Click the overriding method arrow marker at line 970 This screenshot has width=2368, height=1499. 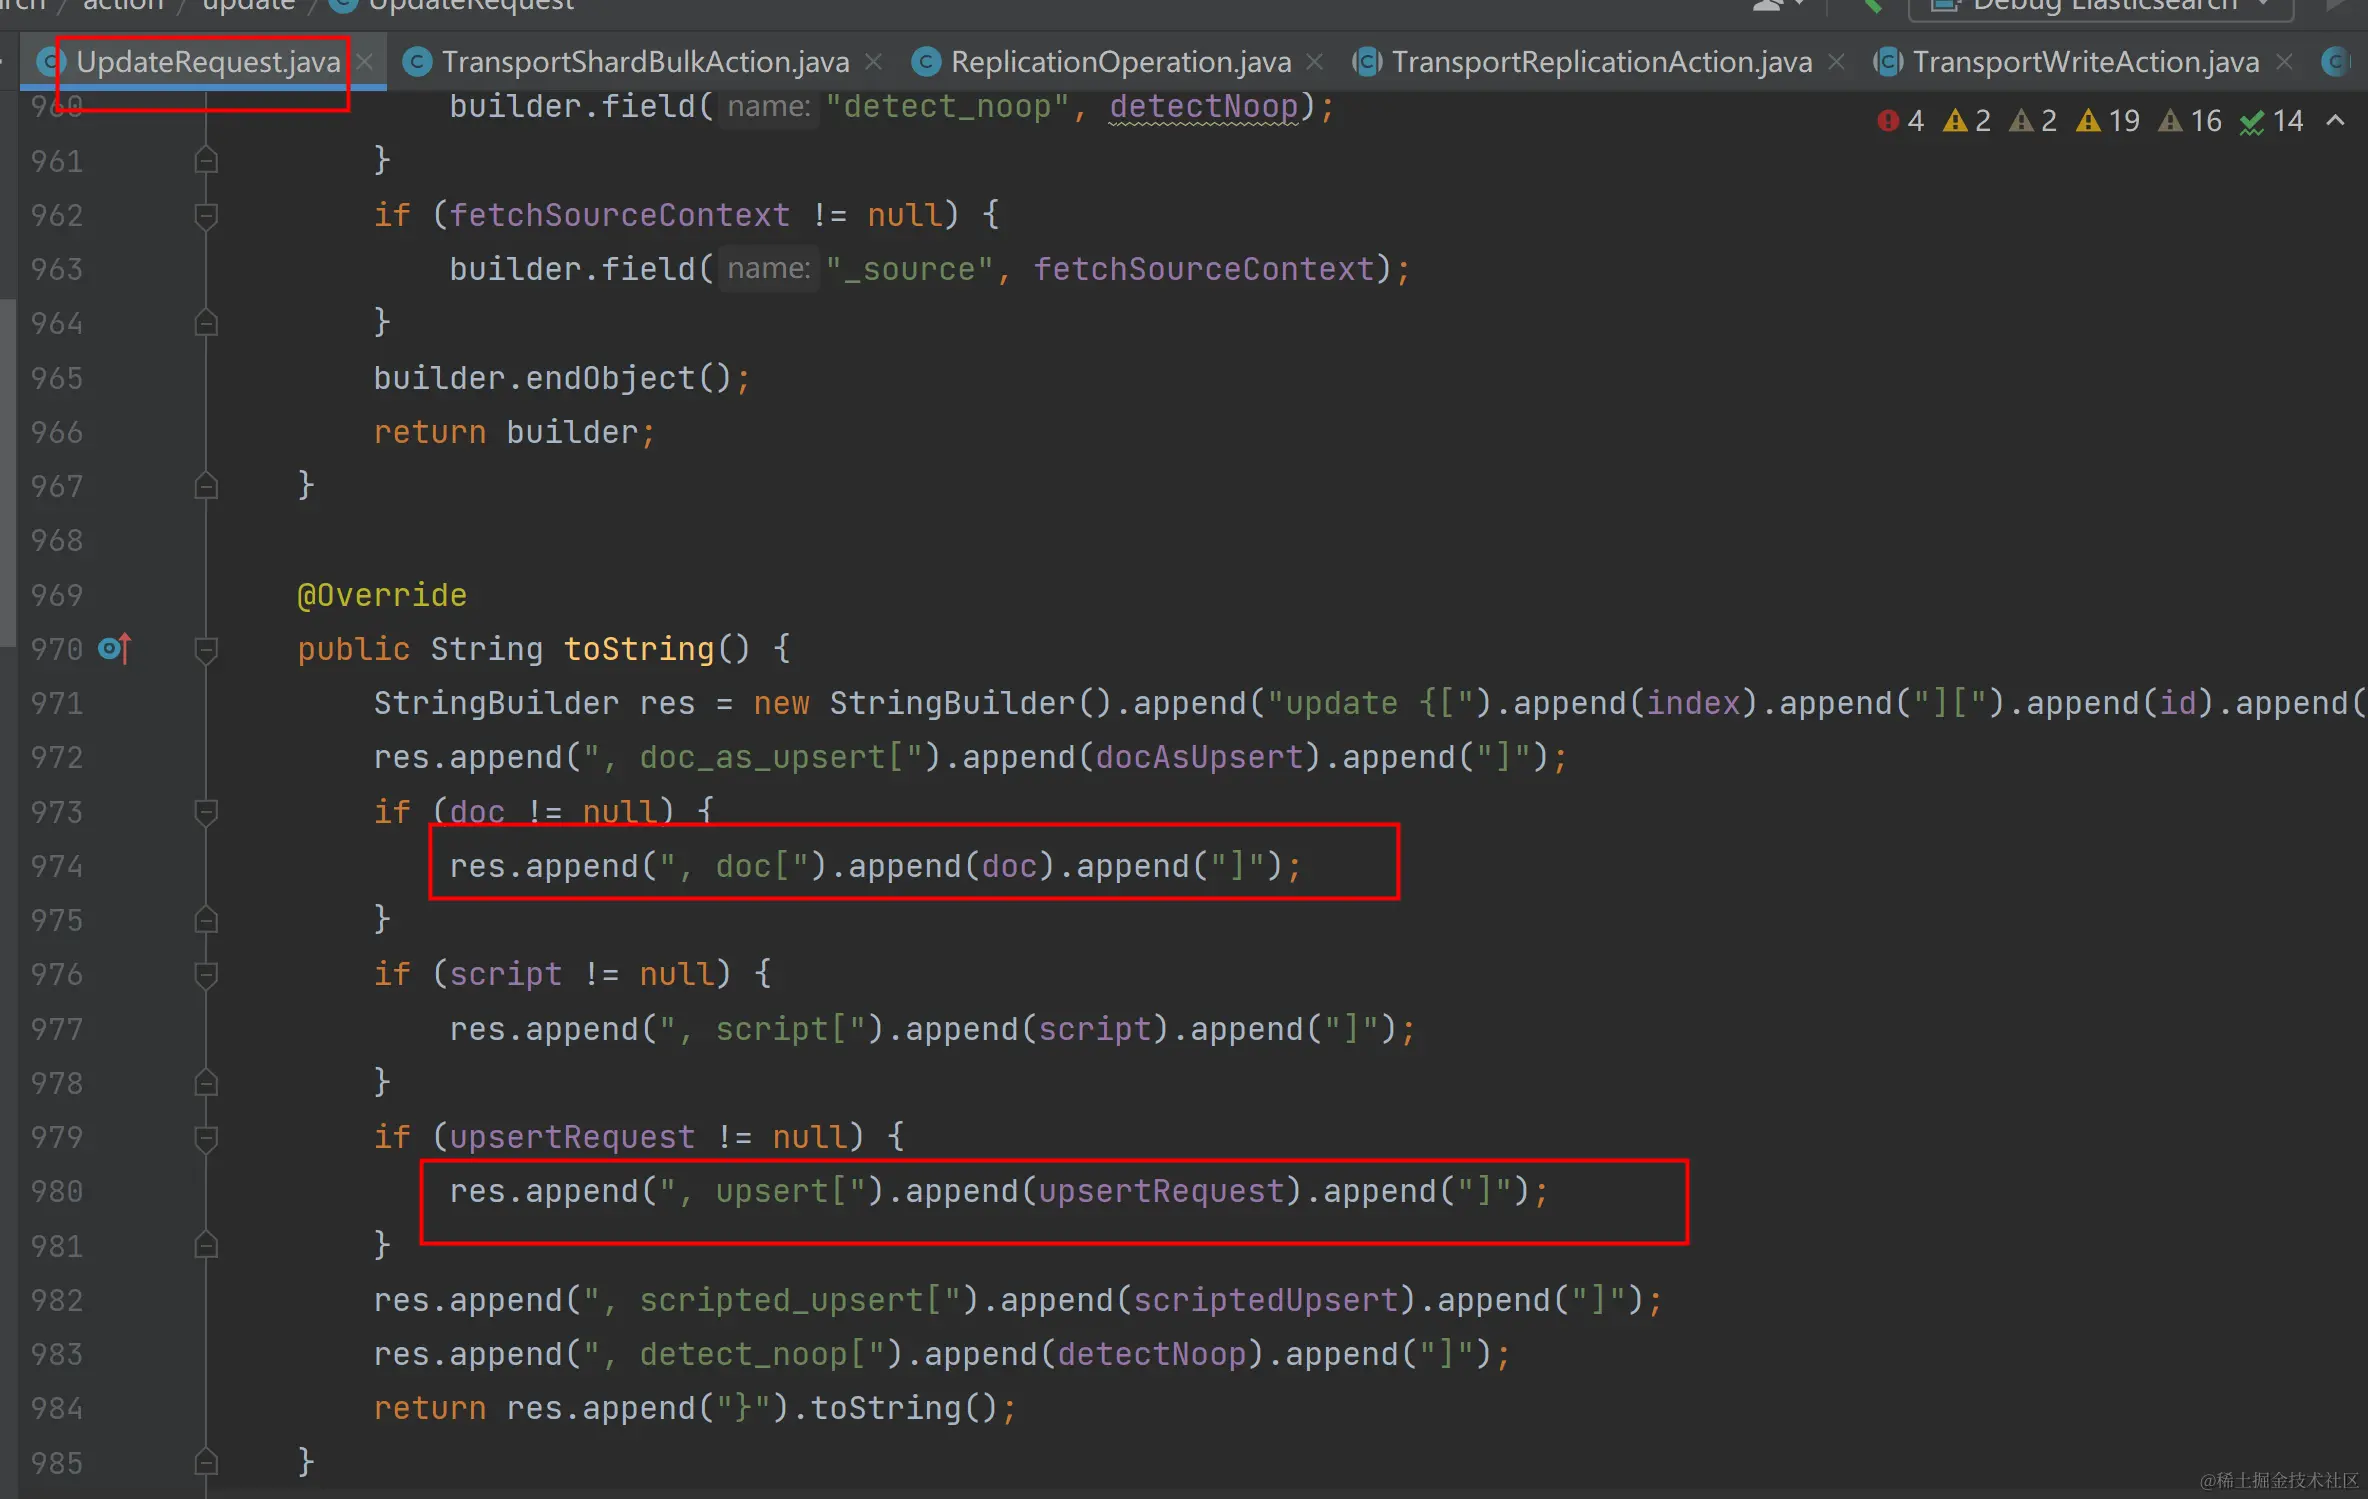(x=114, y=648)
